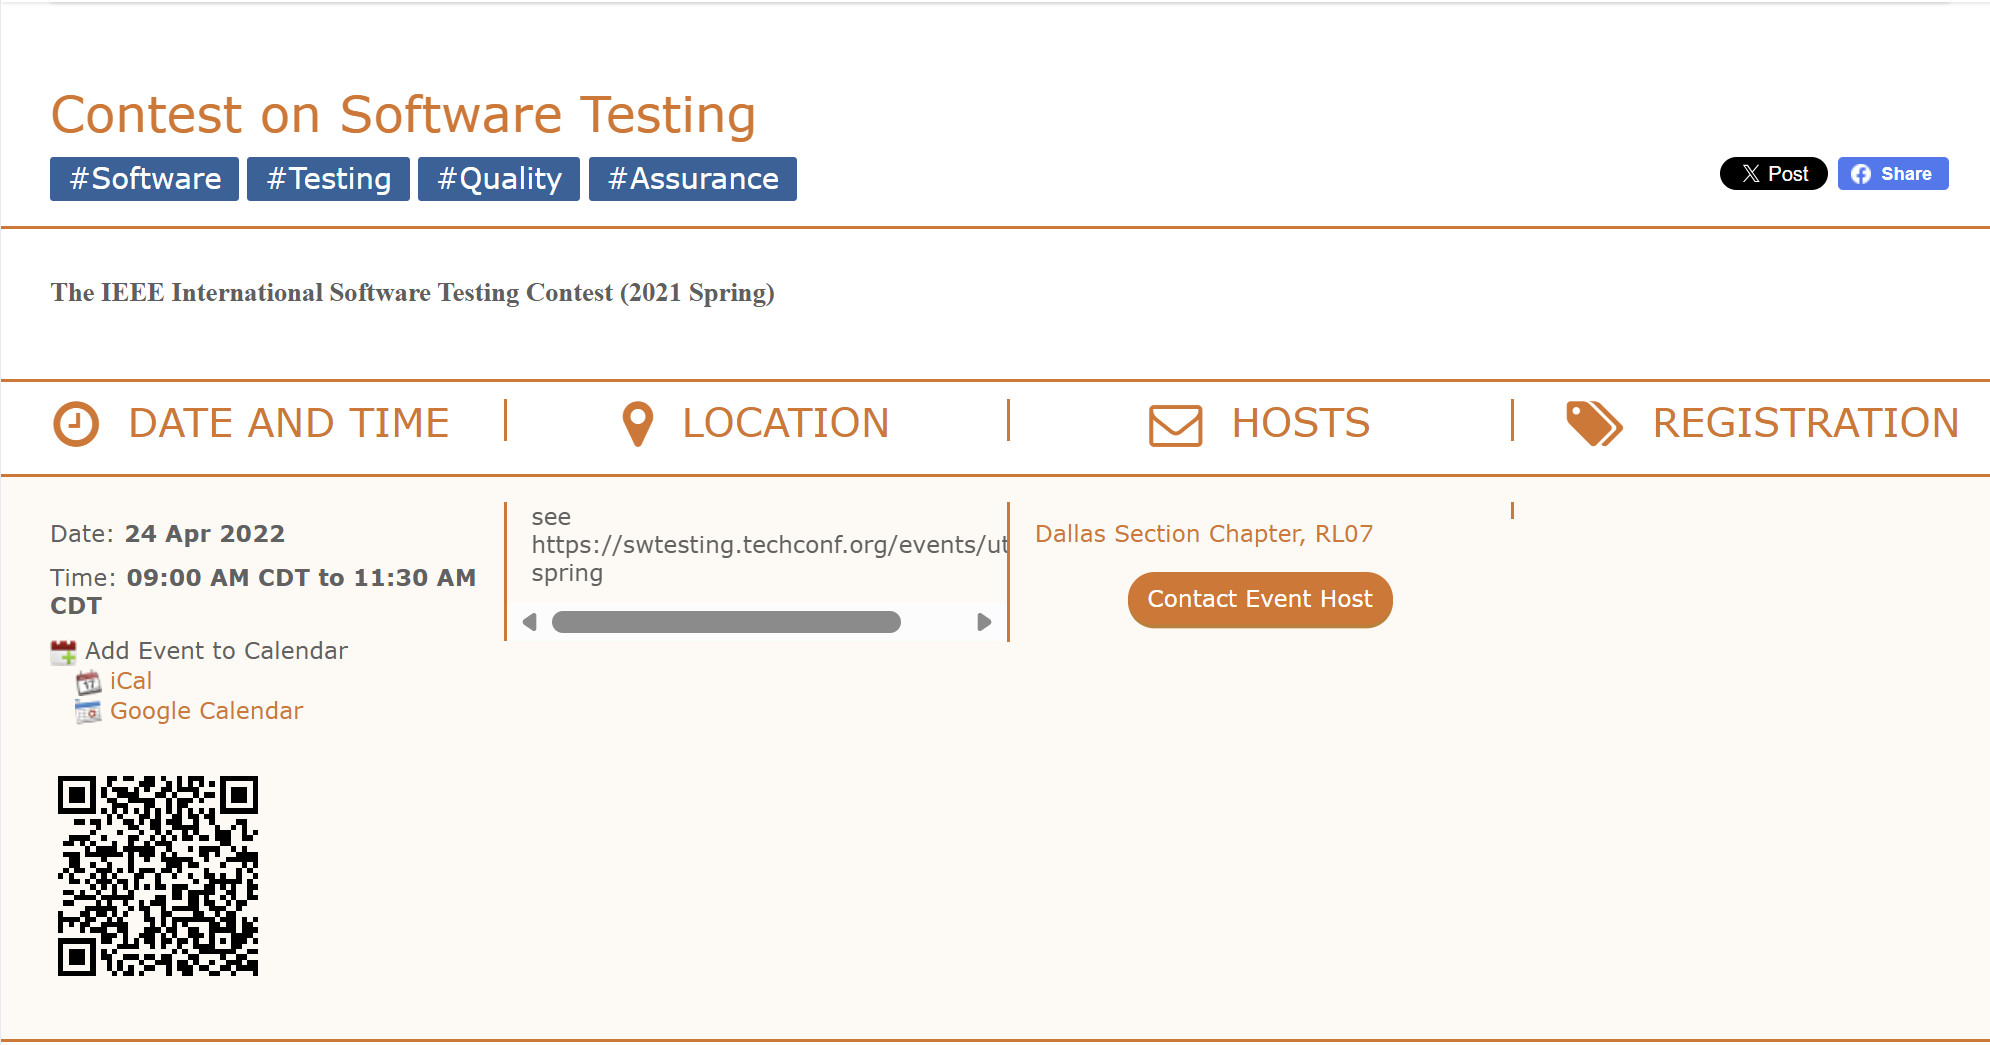Open the #Testing tag
The height and width of the screenshot is (1045, 1990).
click(329, 179)
